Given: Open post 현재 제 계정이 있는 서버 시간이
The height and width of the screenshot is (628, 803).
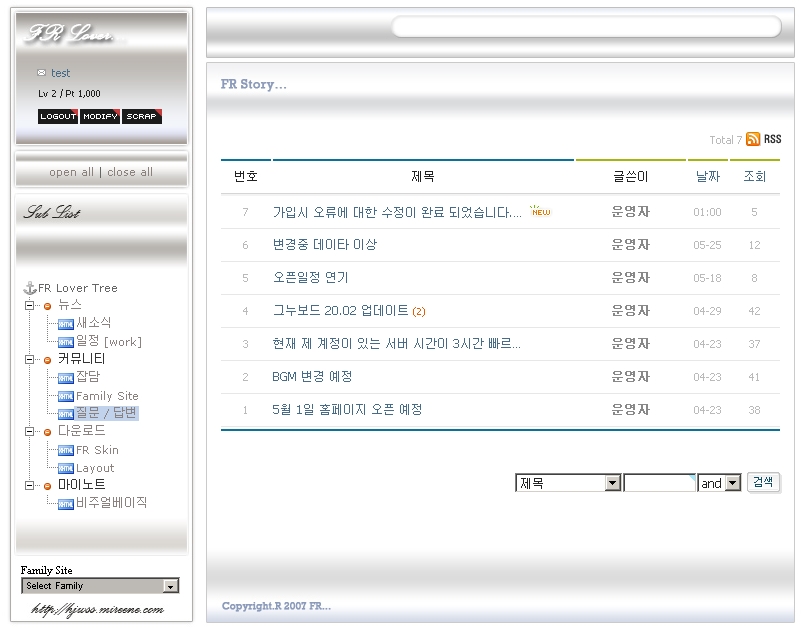Looking at the screenshot, I should click(x=396, y=344).
